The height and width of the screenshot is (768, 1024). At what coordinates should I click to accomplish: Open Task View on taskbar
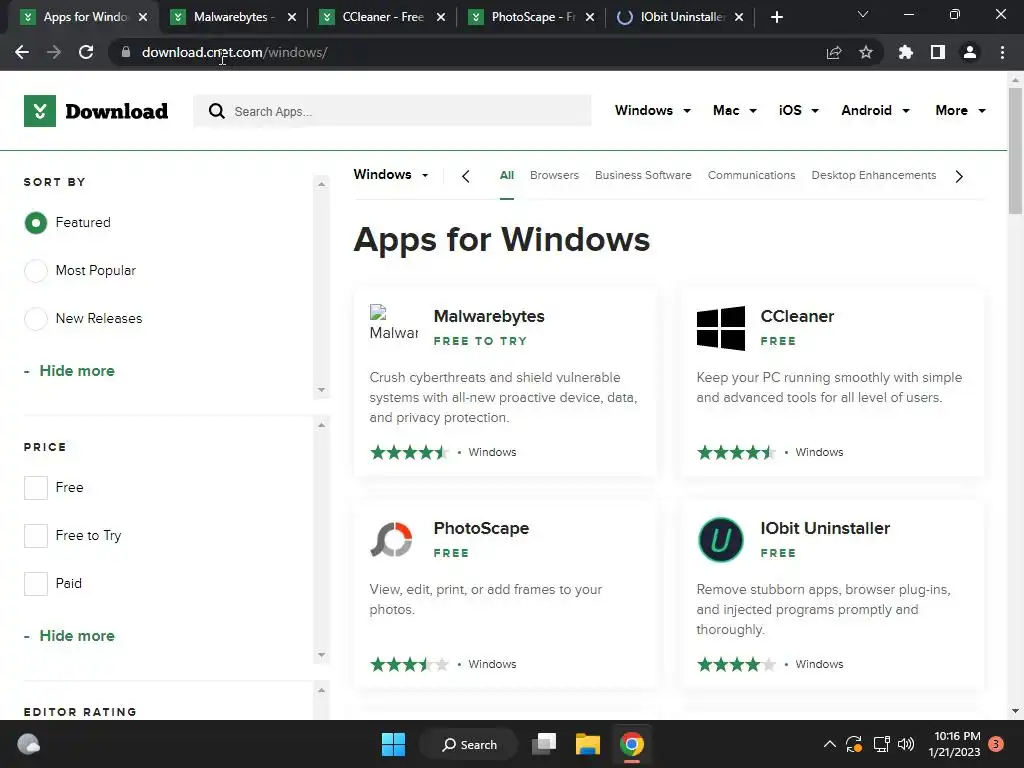(544, 744)
